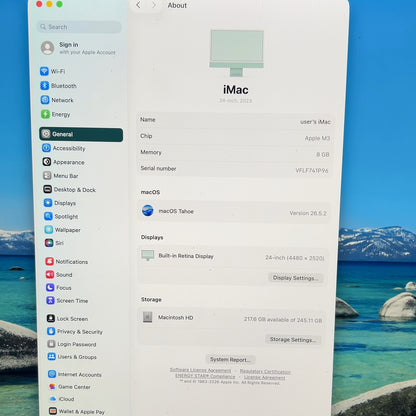
Task: Open the Storage Settings button
Action: [293, 340]
